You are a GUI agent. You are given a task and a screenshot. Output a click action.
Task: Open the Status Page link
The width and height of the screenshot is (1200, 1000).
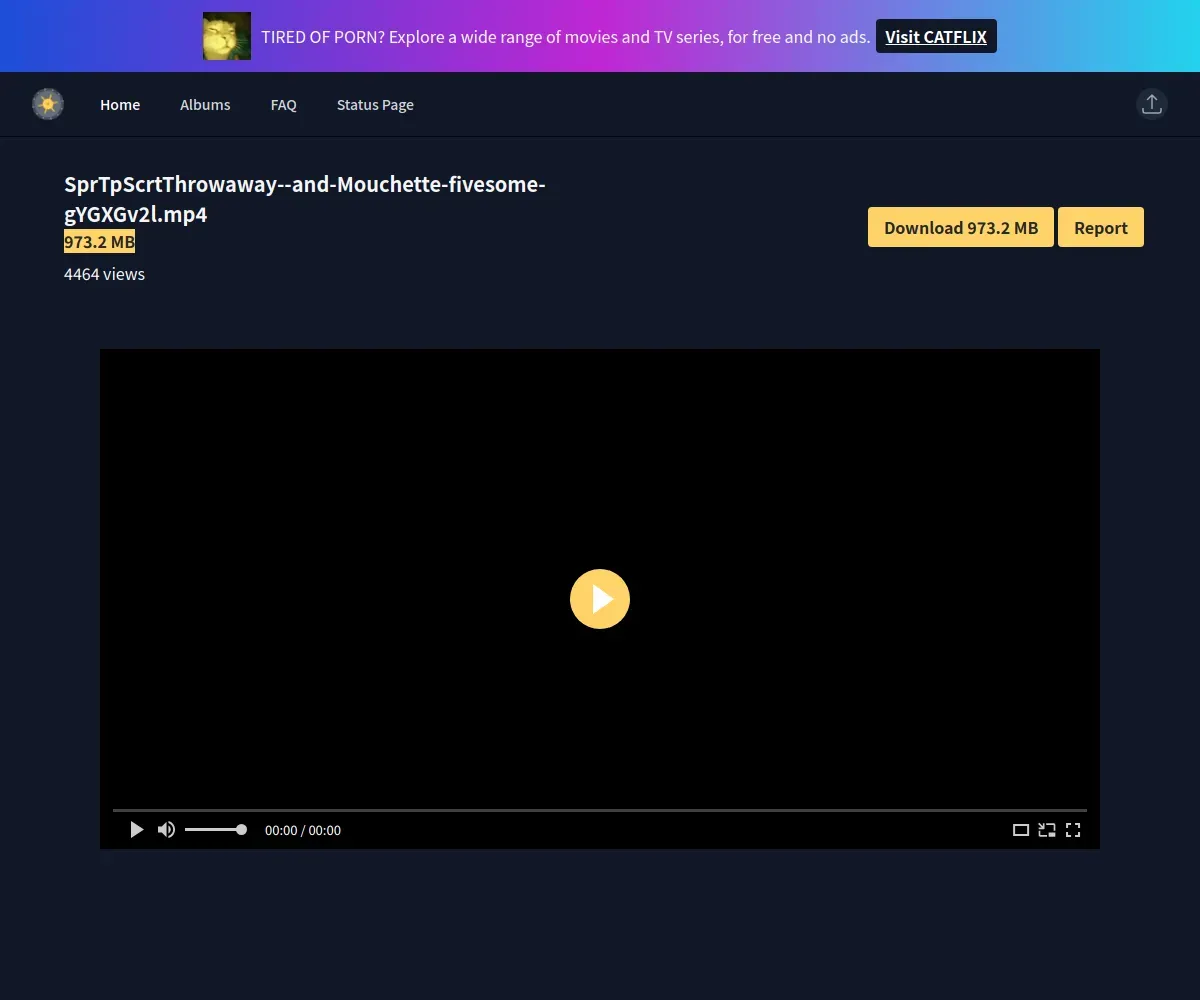(x=375, y=105)
